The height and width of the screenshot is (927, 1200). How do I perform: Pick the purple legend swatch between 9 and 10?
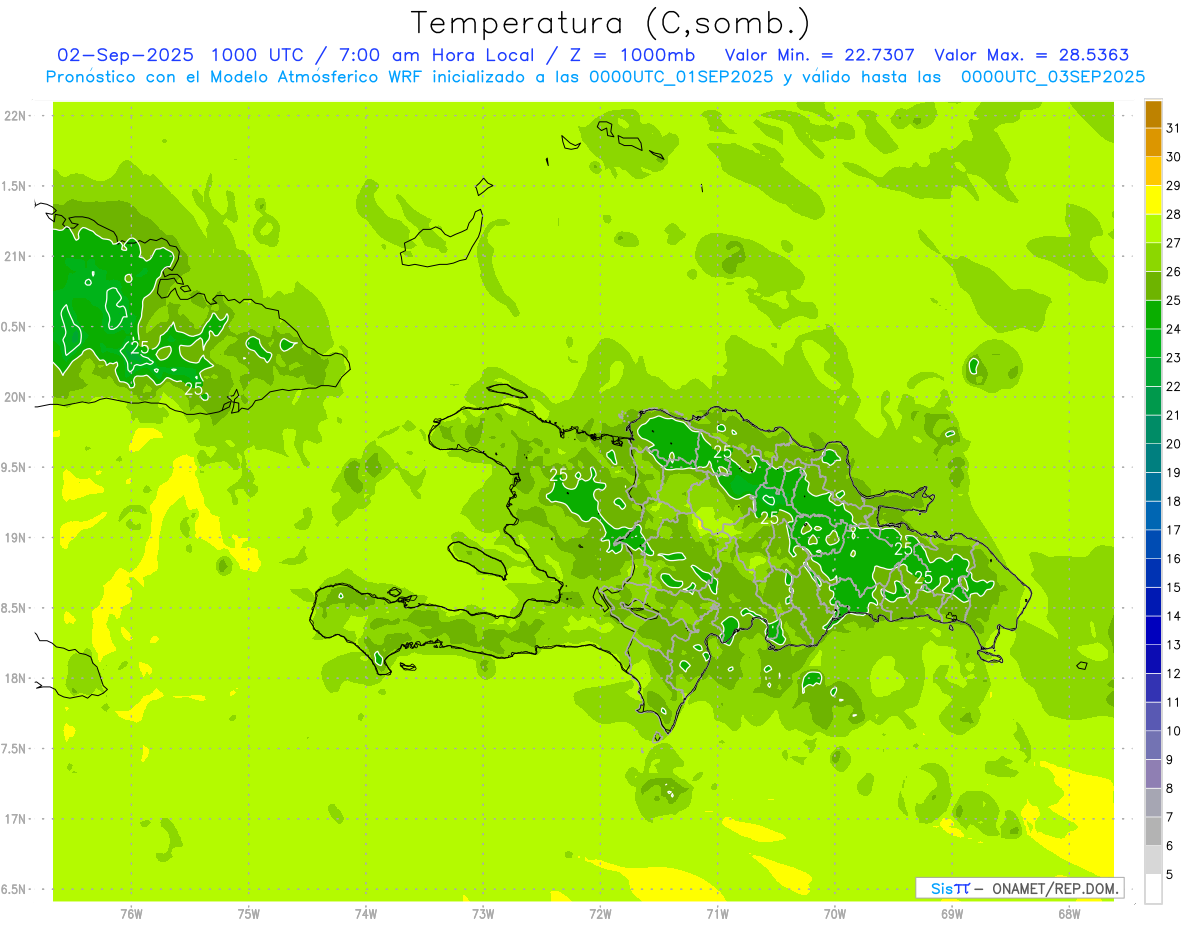(x=1153, y=745)
